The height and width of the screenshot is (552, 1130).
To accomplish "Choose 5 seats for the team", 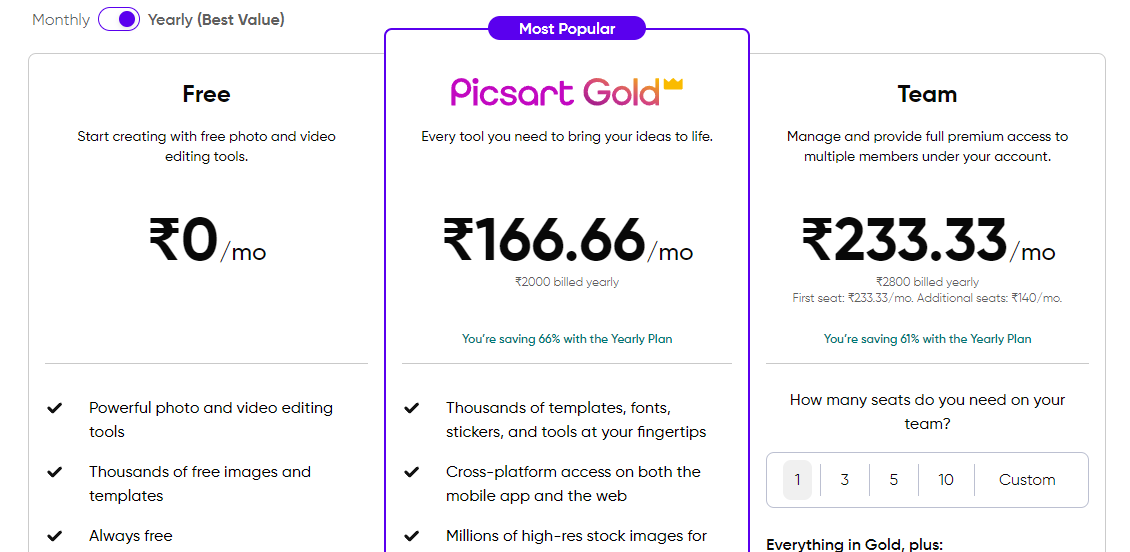I will 894,480.
